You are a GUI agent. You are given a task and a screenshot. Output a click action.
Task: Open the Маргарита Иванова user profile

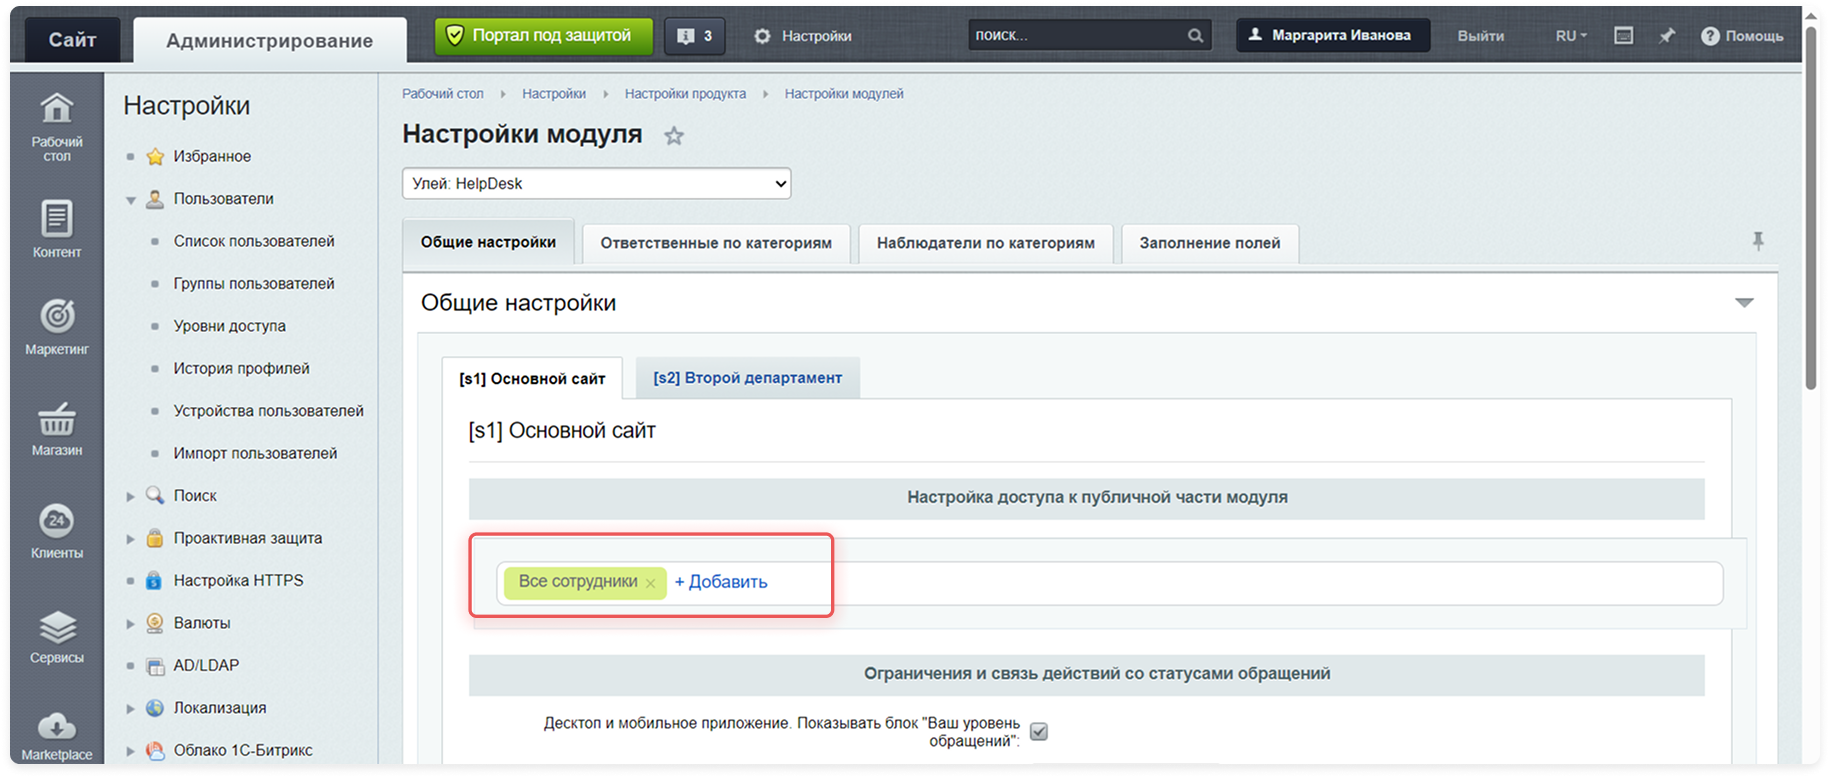point(1333,35)
